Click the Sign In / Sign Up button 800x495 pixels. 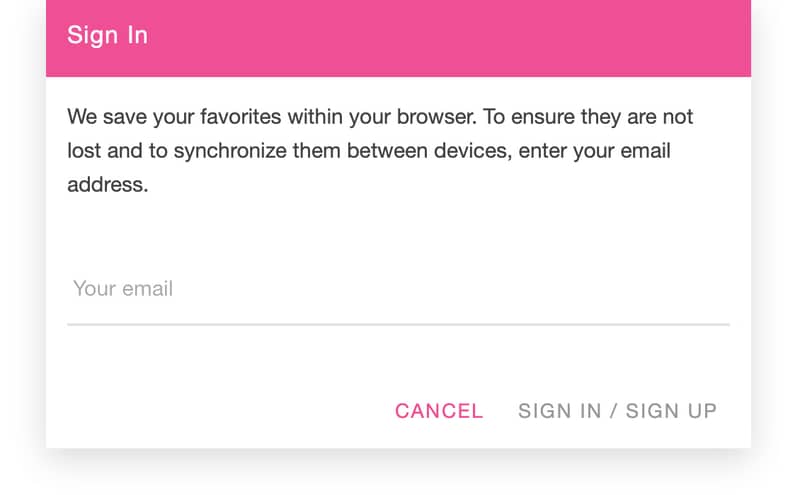[x=617, y=411]
